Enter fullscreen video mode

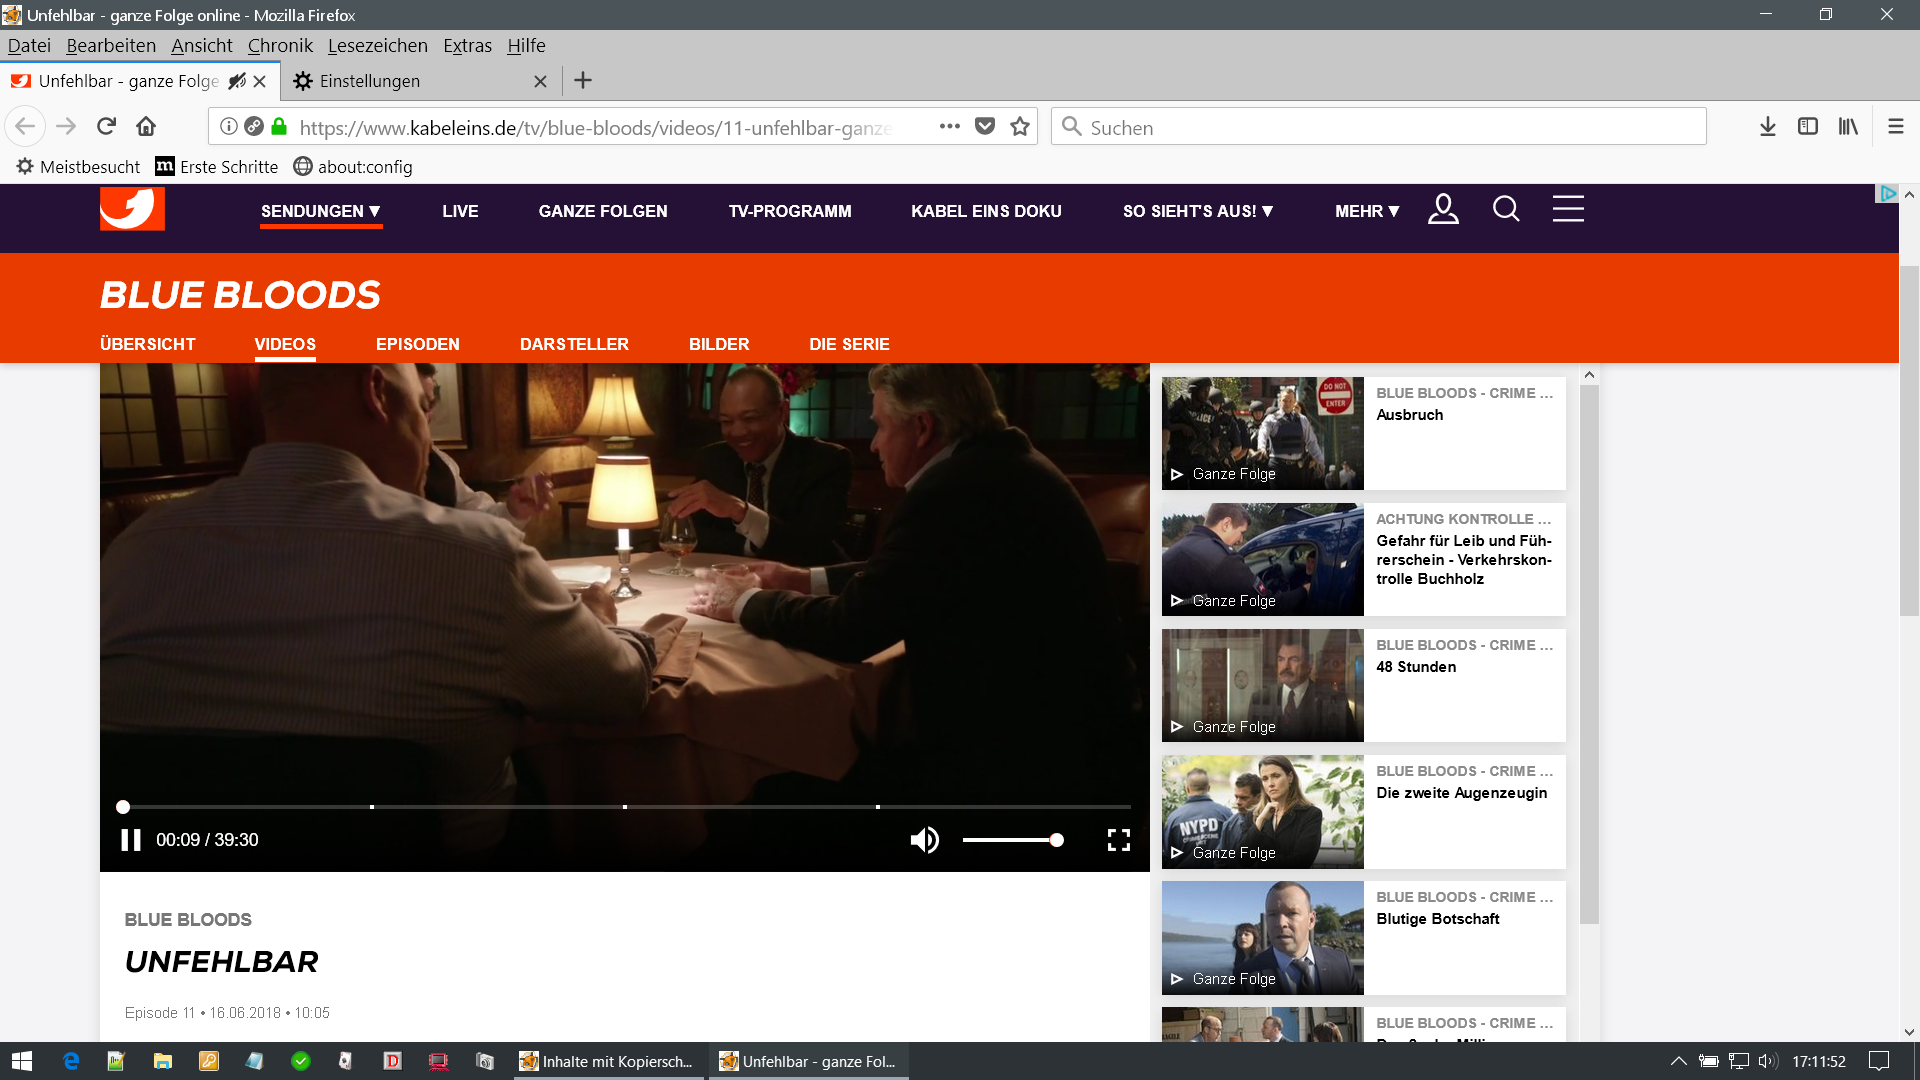coord(1118,840)
